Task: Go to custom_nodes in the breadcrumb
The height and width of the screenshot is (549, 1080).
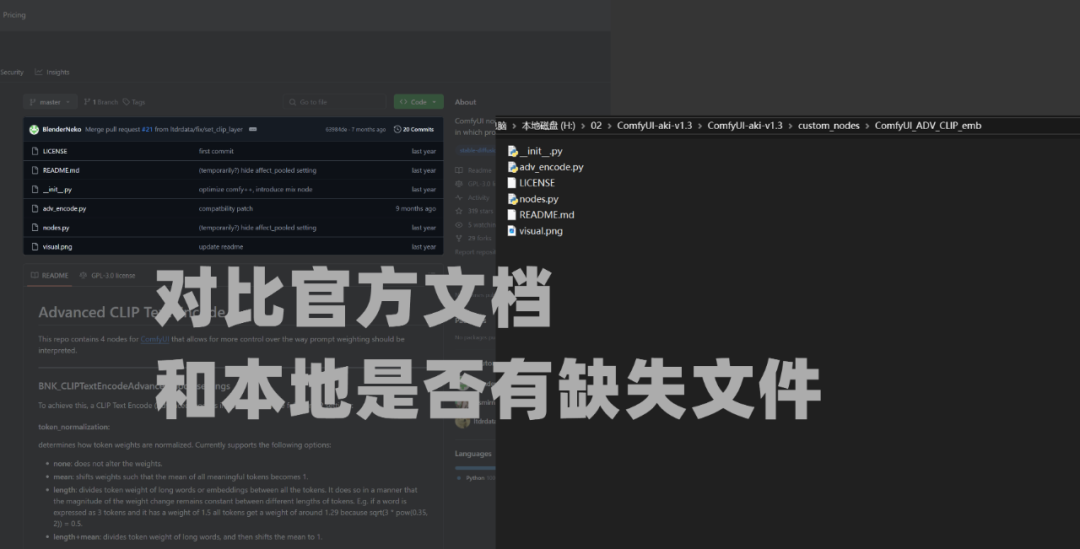Action: click(x=829, y=125)
